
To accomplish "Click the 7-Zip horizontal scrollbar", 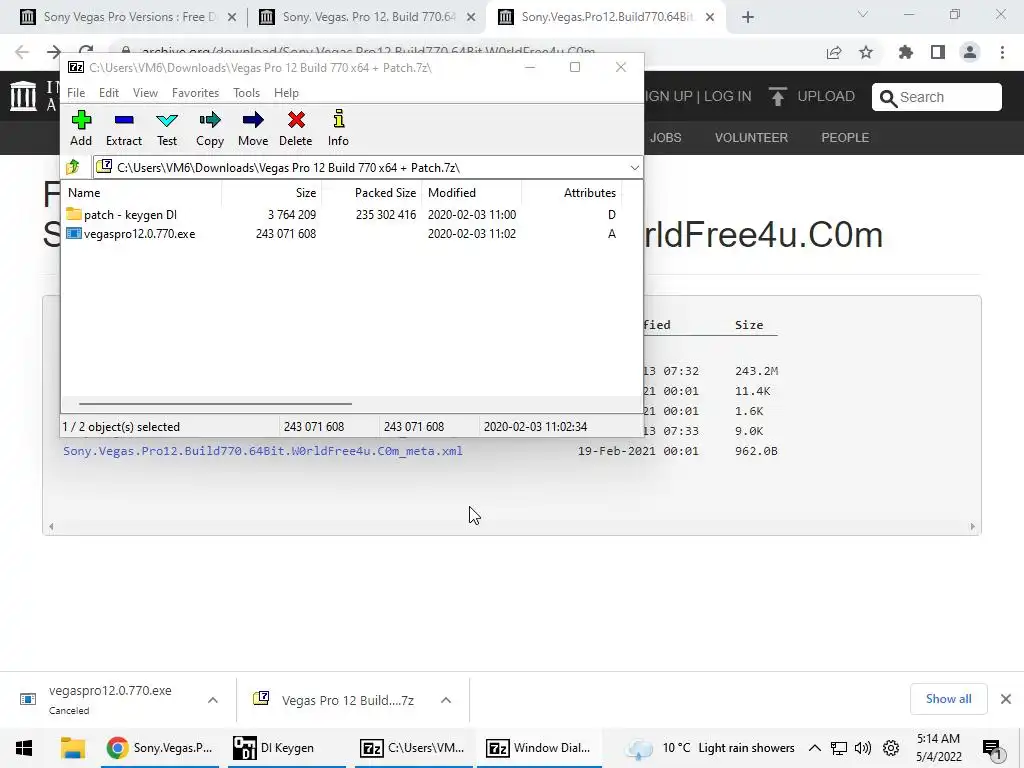I will coord(216,404).
